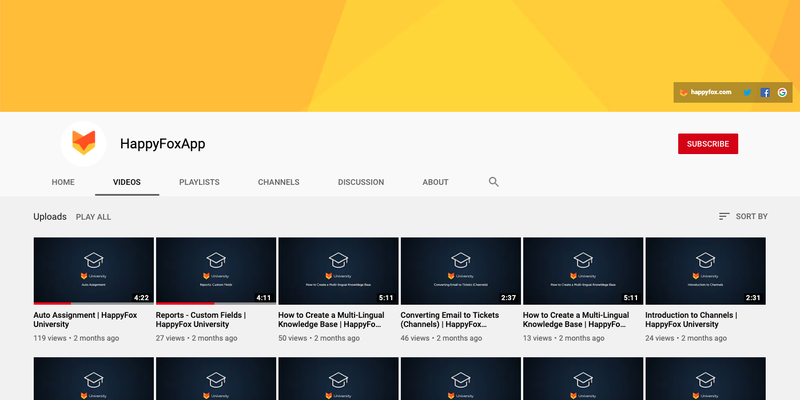Image resolution: width=800 pixels, height=400 pixels.
Task: Click the Uploads heading
Action: 50,217
